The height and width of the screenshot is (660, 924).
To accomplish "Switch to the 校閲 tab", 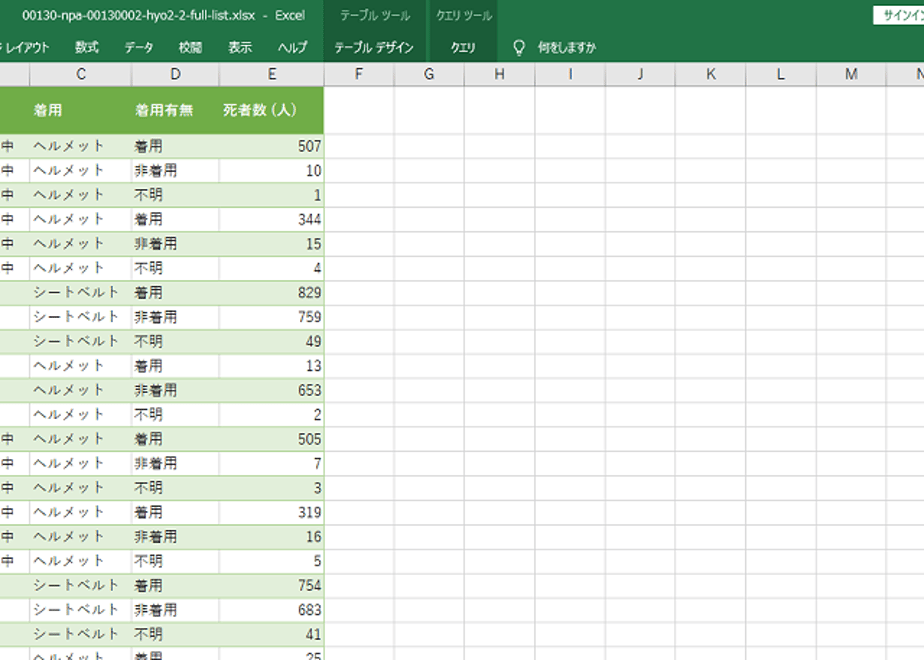I will (x=190, y=48).
